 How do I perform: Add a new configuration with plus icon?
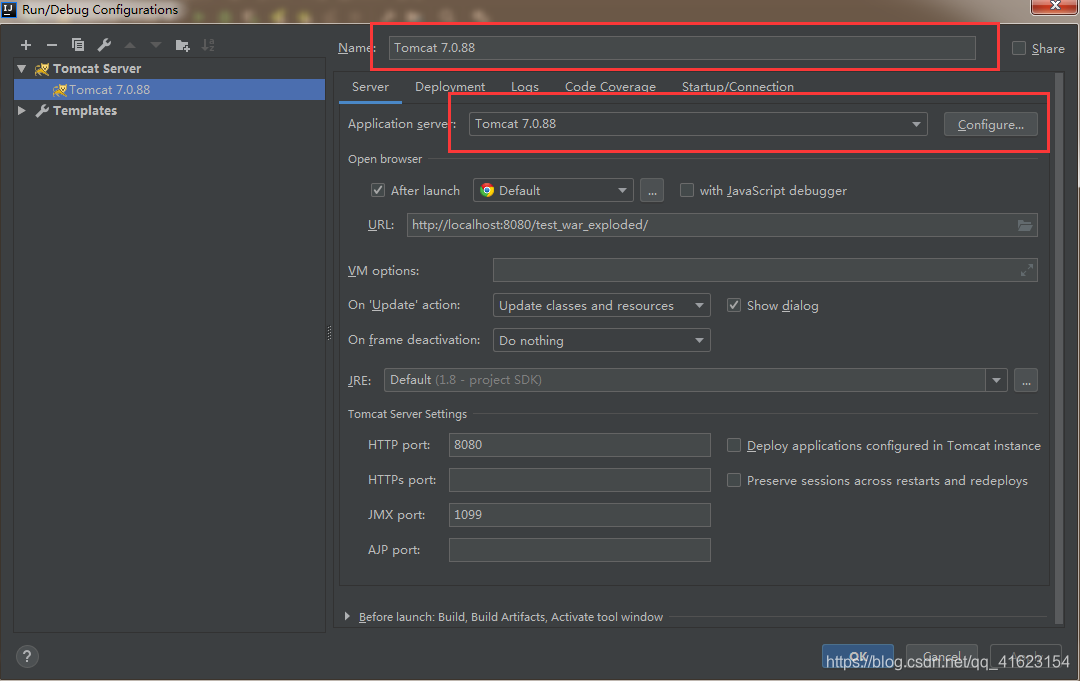[26, 45]
